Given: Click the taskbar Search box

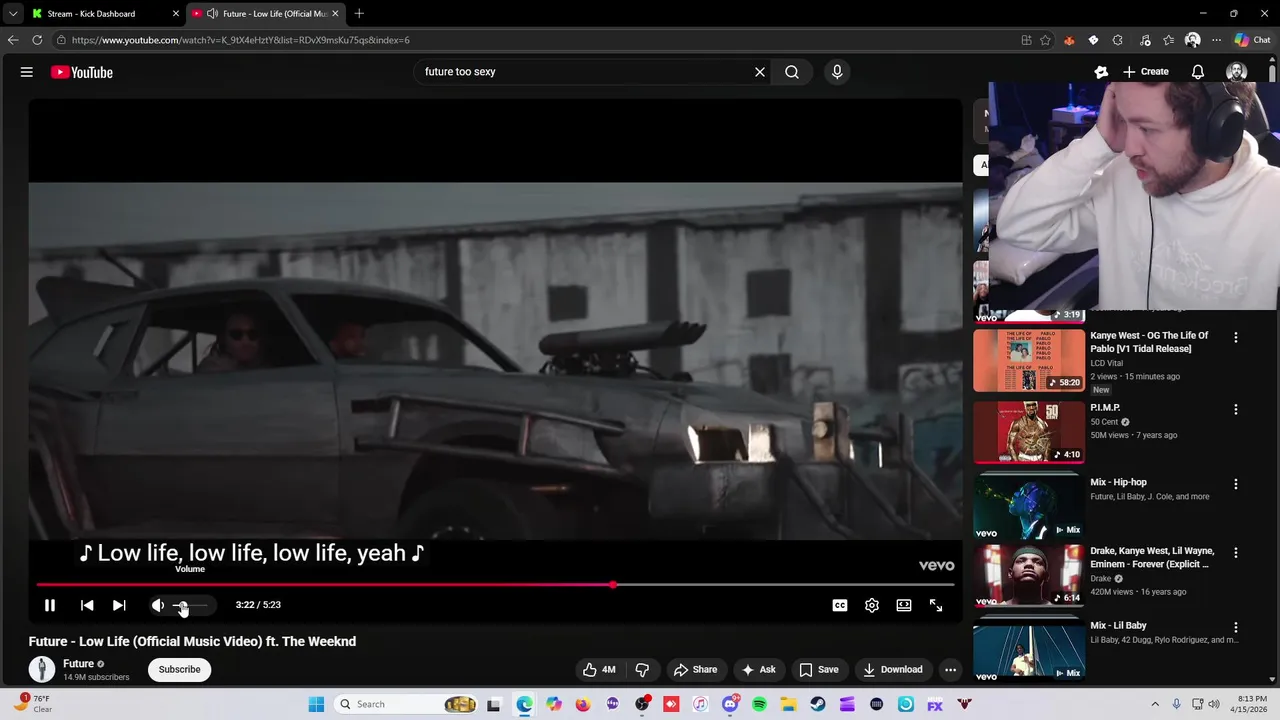Looking at the screenshot, I should click(405, 704).
